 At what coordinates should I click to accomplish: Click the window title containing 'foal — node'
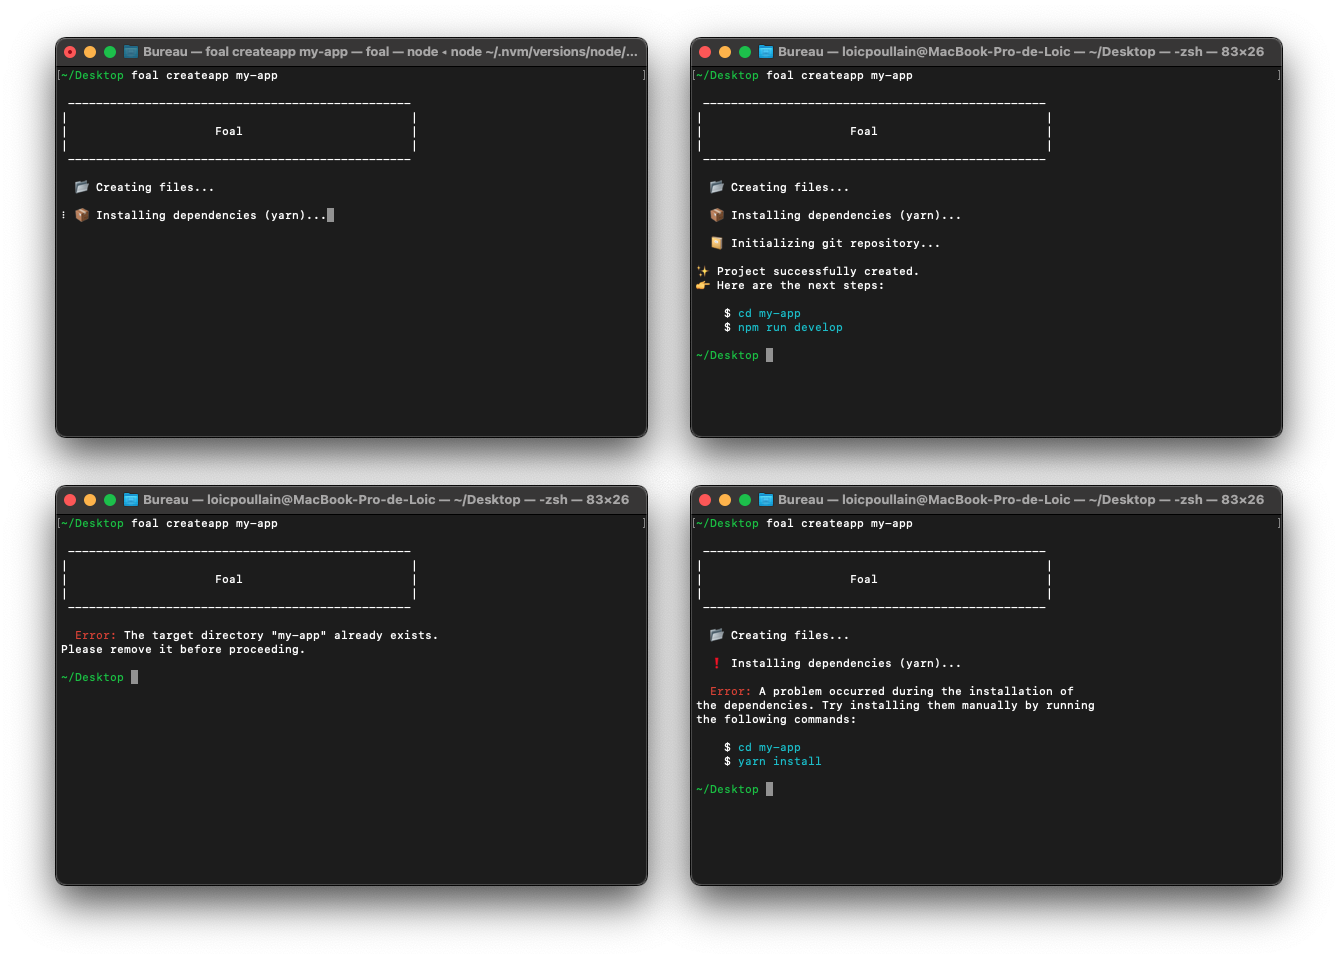point(390,52)
